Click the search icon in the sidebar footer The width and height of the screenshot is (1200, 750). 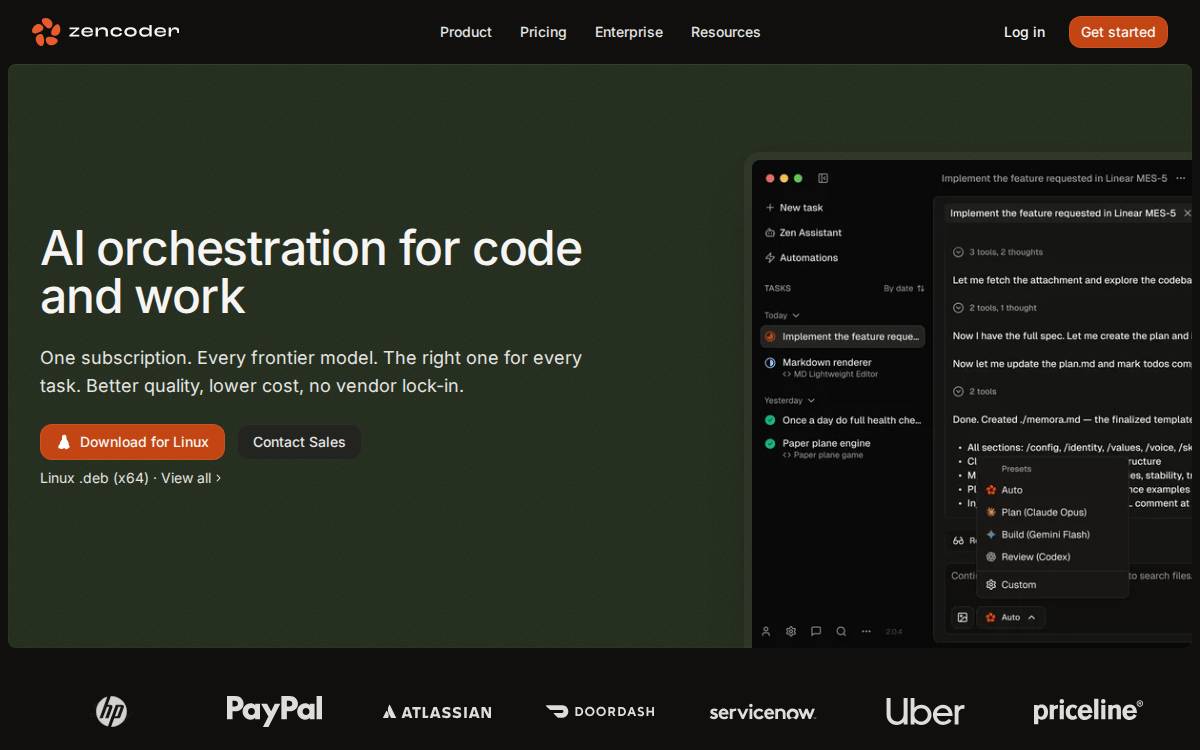[x=841, y=631]
